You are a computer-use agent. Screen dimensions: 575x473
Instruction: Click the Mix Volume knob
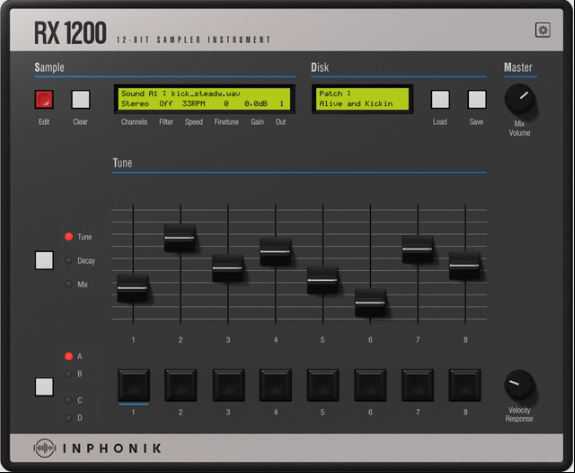click(520, 99)
